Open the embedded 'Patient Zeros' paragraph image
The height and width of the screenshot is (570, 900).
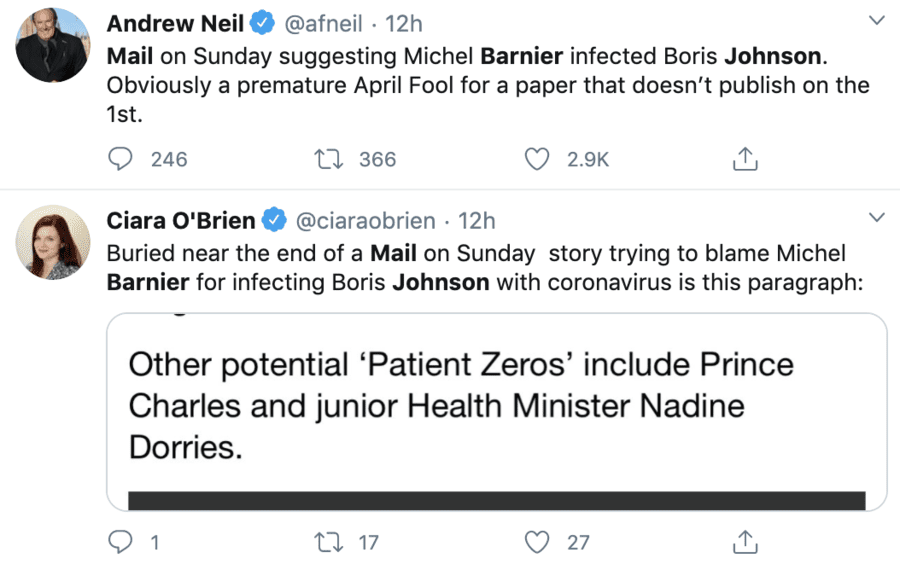coord(496,412)
